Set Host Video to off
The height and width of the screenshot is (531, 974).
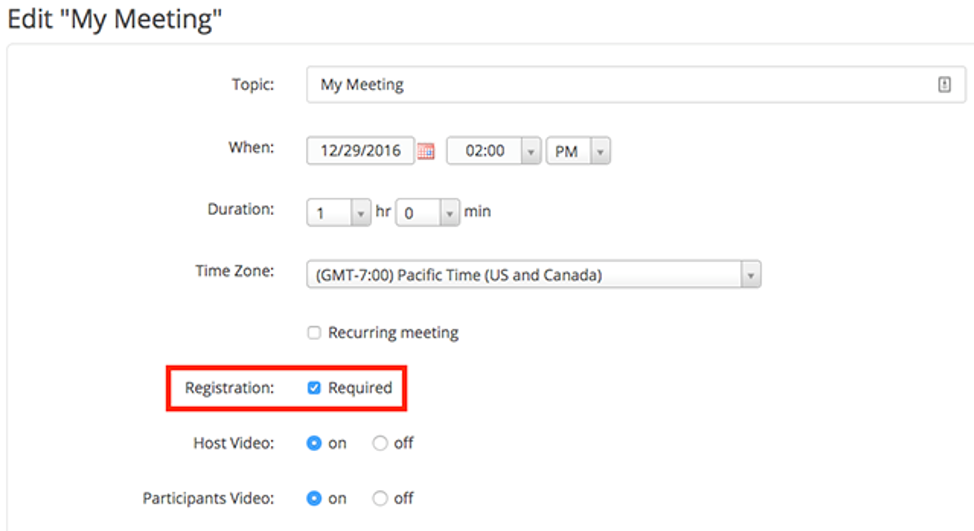(x=380, y=443)
